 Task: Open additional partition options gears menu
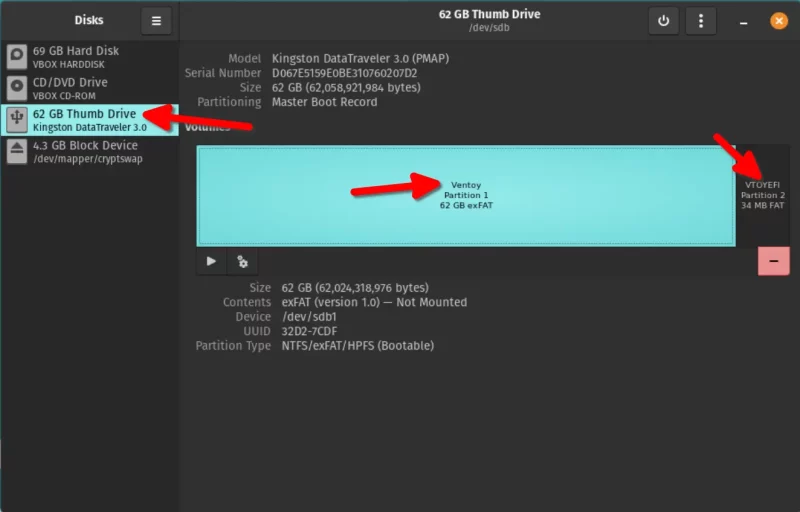point(242,262)
